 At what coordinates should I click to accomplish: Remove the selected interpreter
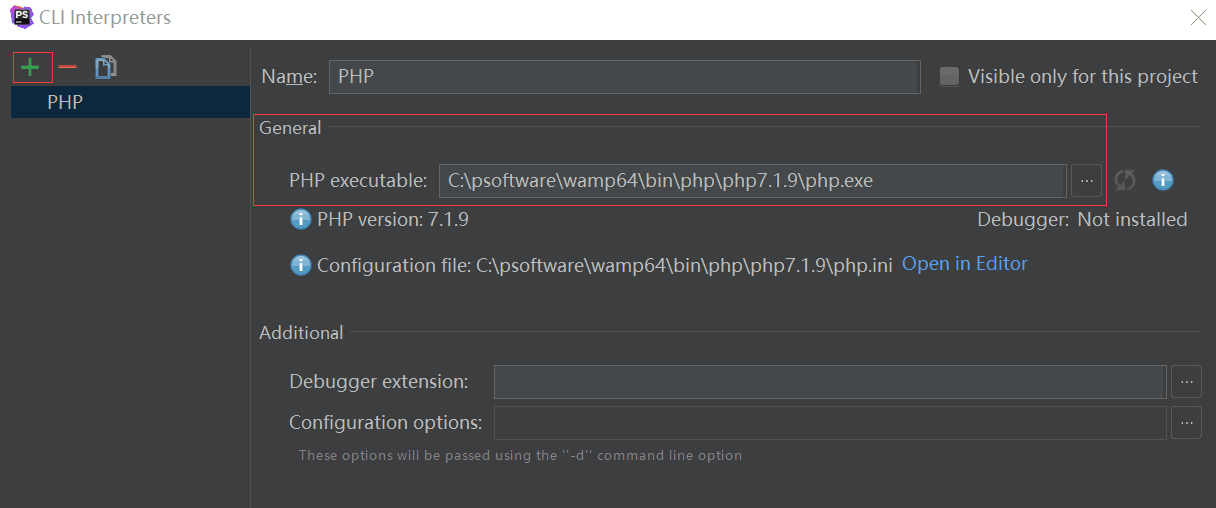pyautogui.click(x=67, y=67)
